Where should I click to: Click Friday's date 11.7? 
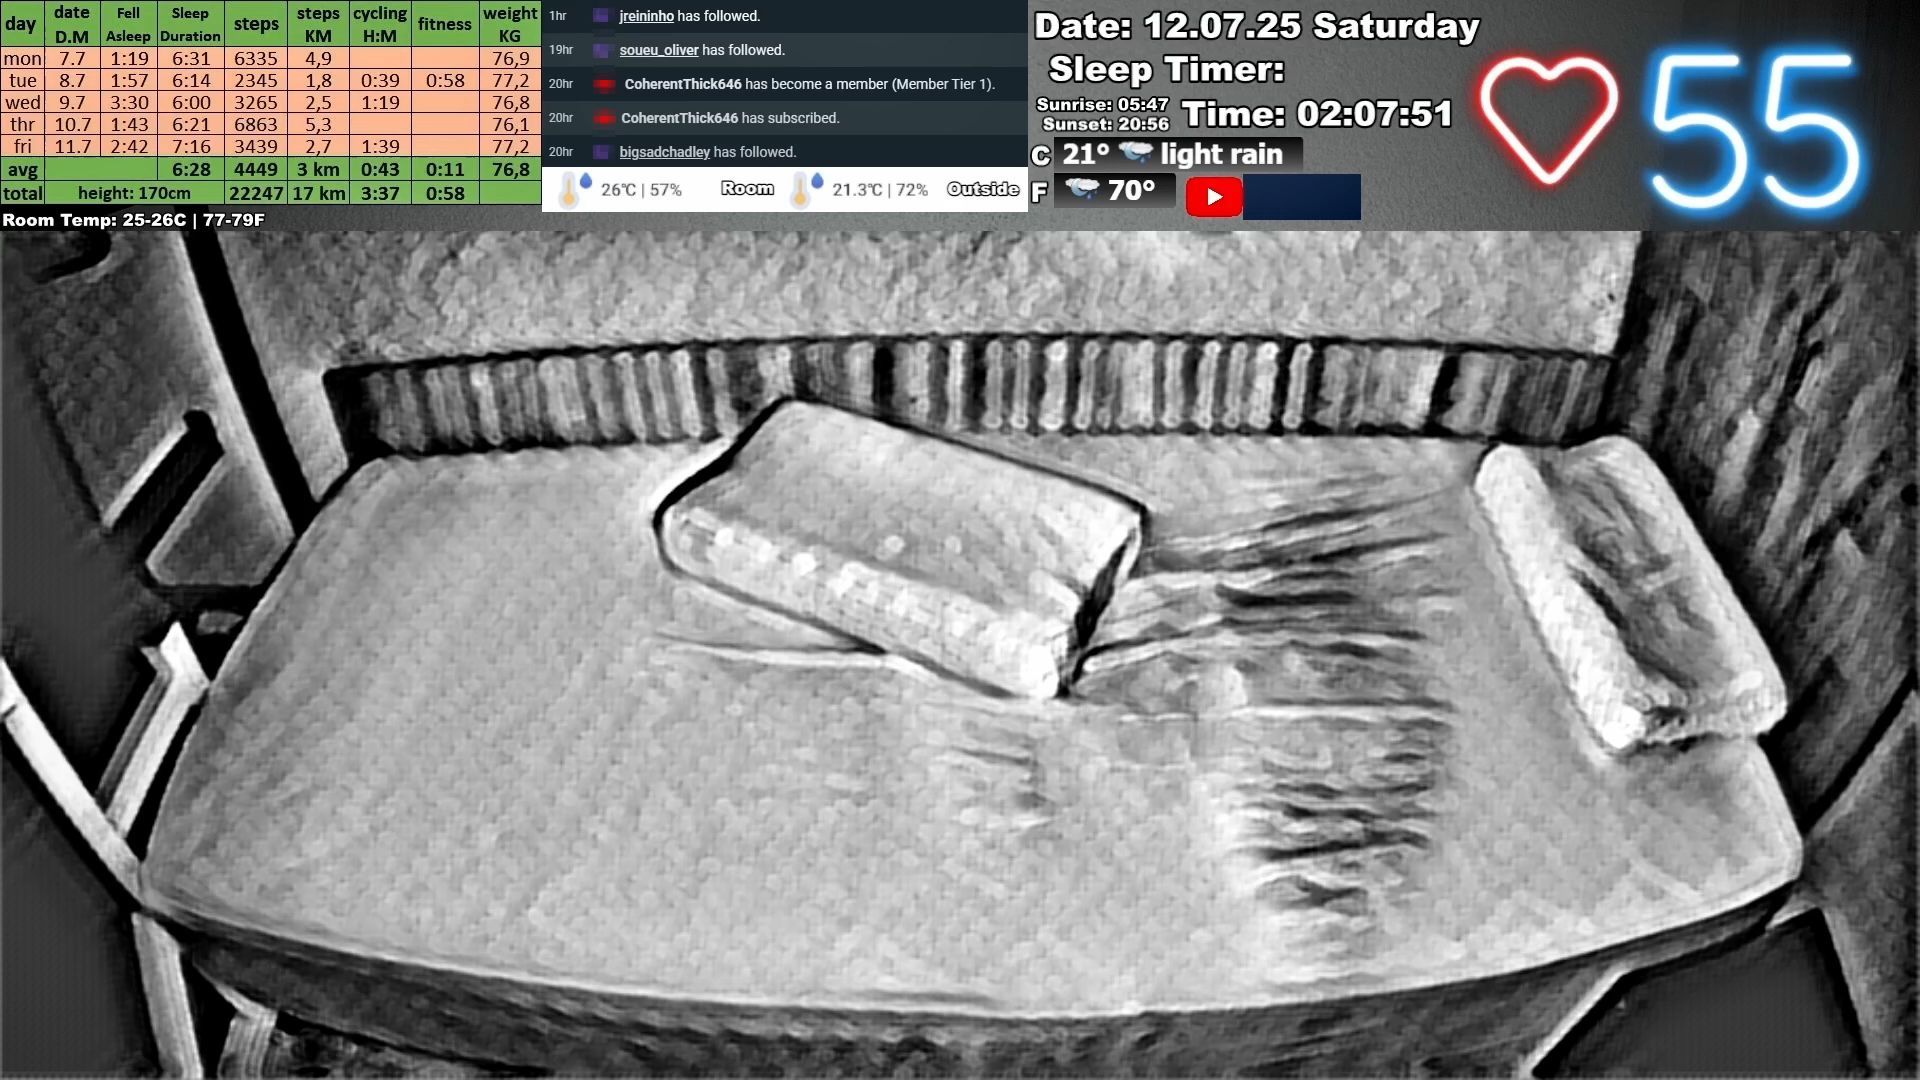pyautogui.click(x=72, y=146)
